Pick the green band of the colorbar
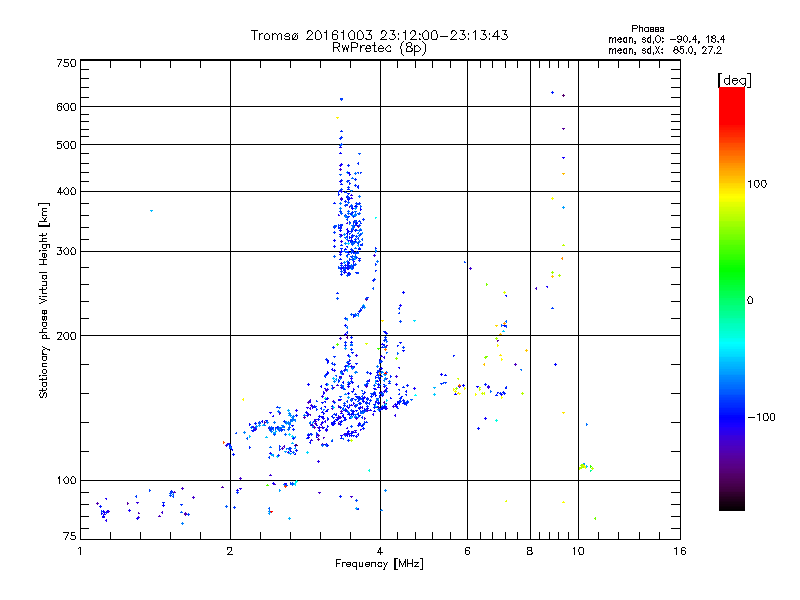Viewport: 800px width, 600px height. (x=732, y=270)
